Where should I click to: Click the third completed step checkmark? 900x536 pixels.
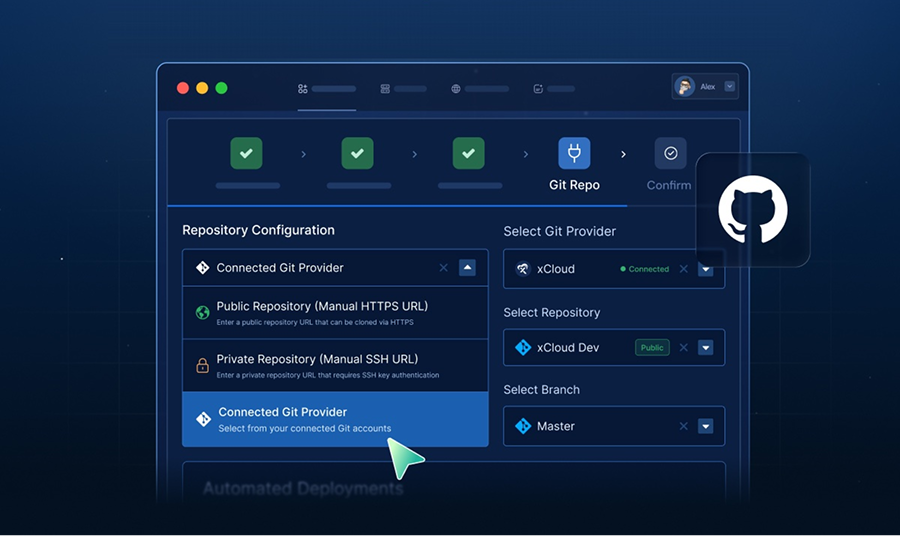pos(468,154)
